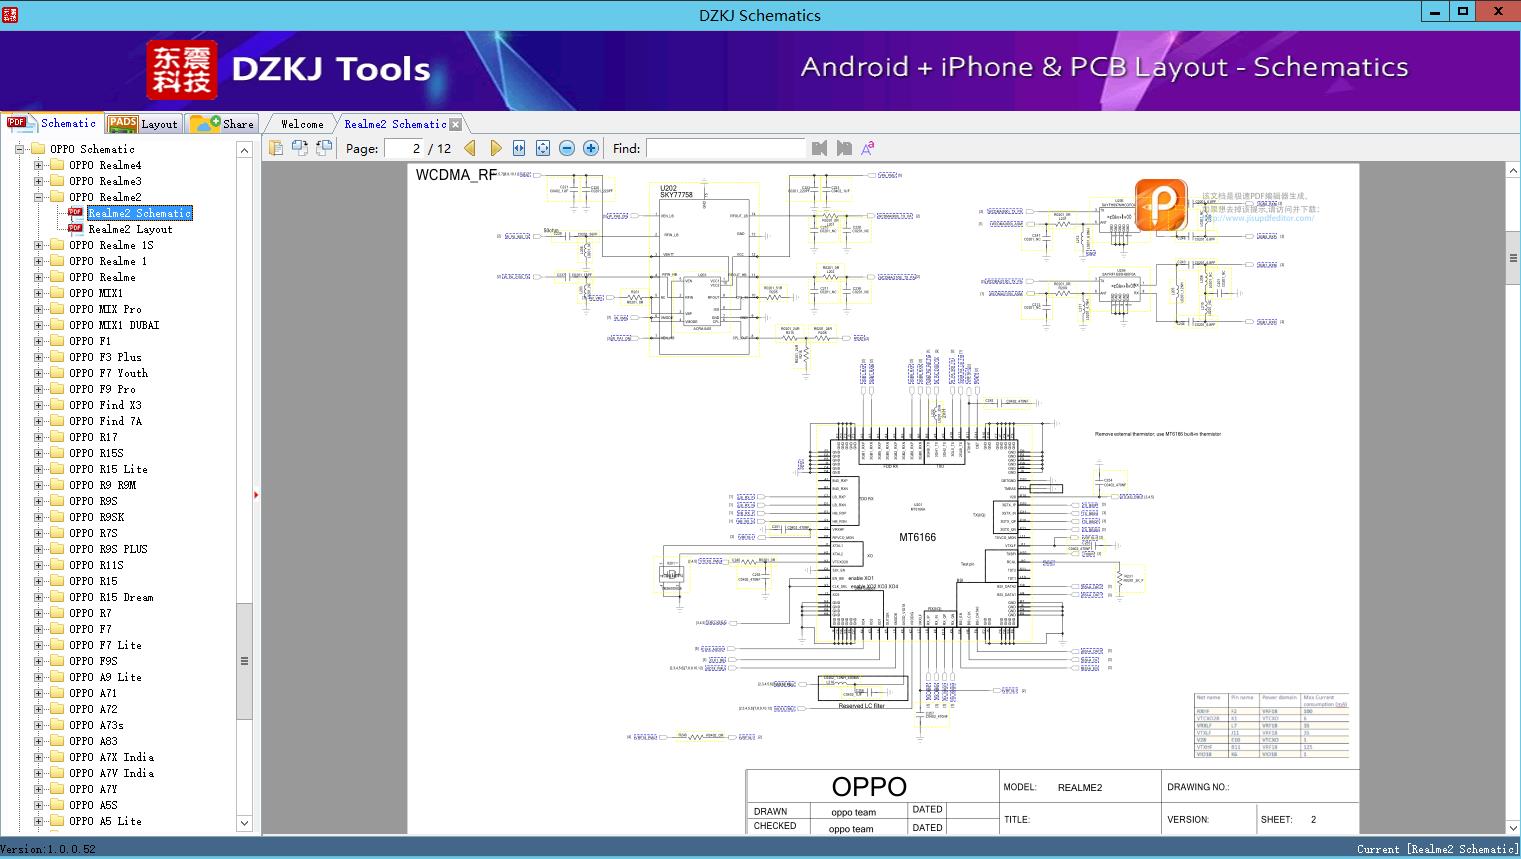Zoom in with the plus icon
This screenshot has width=1521, height=859.
pyautogui.click(x=591, y=148)
